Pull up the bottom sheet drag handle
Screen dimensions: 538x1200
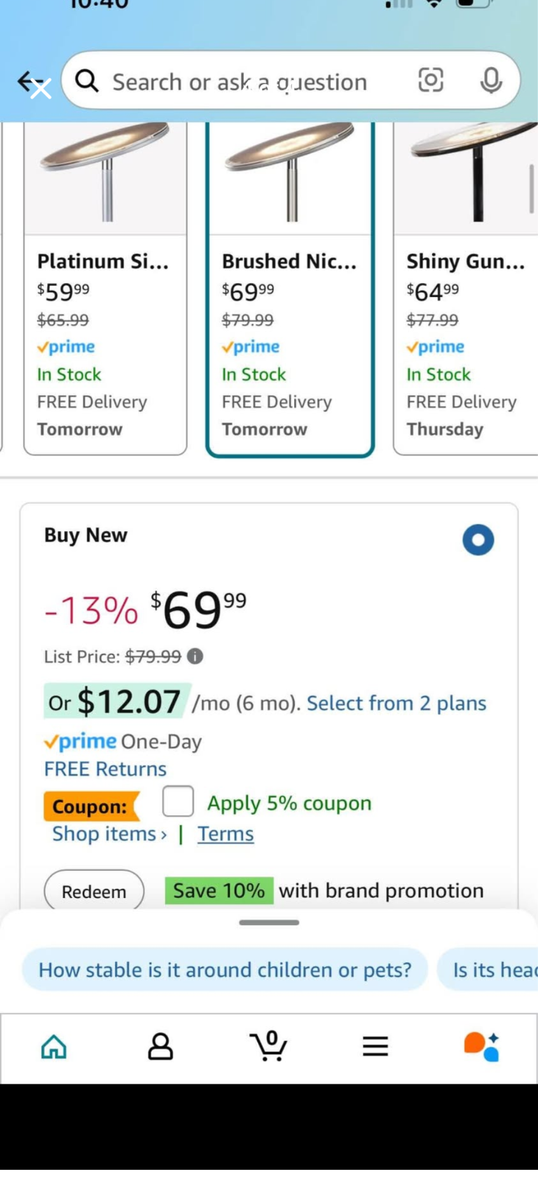[269, 922]
